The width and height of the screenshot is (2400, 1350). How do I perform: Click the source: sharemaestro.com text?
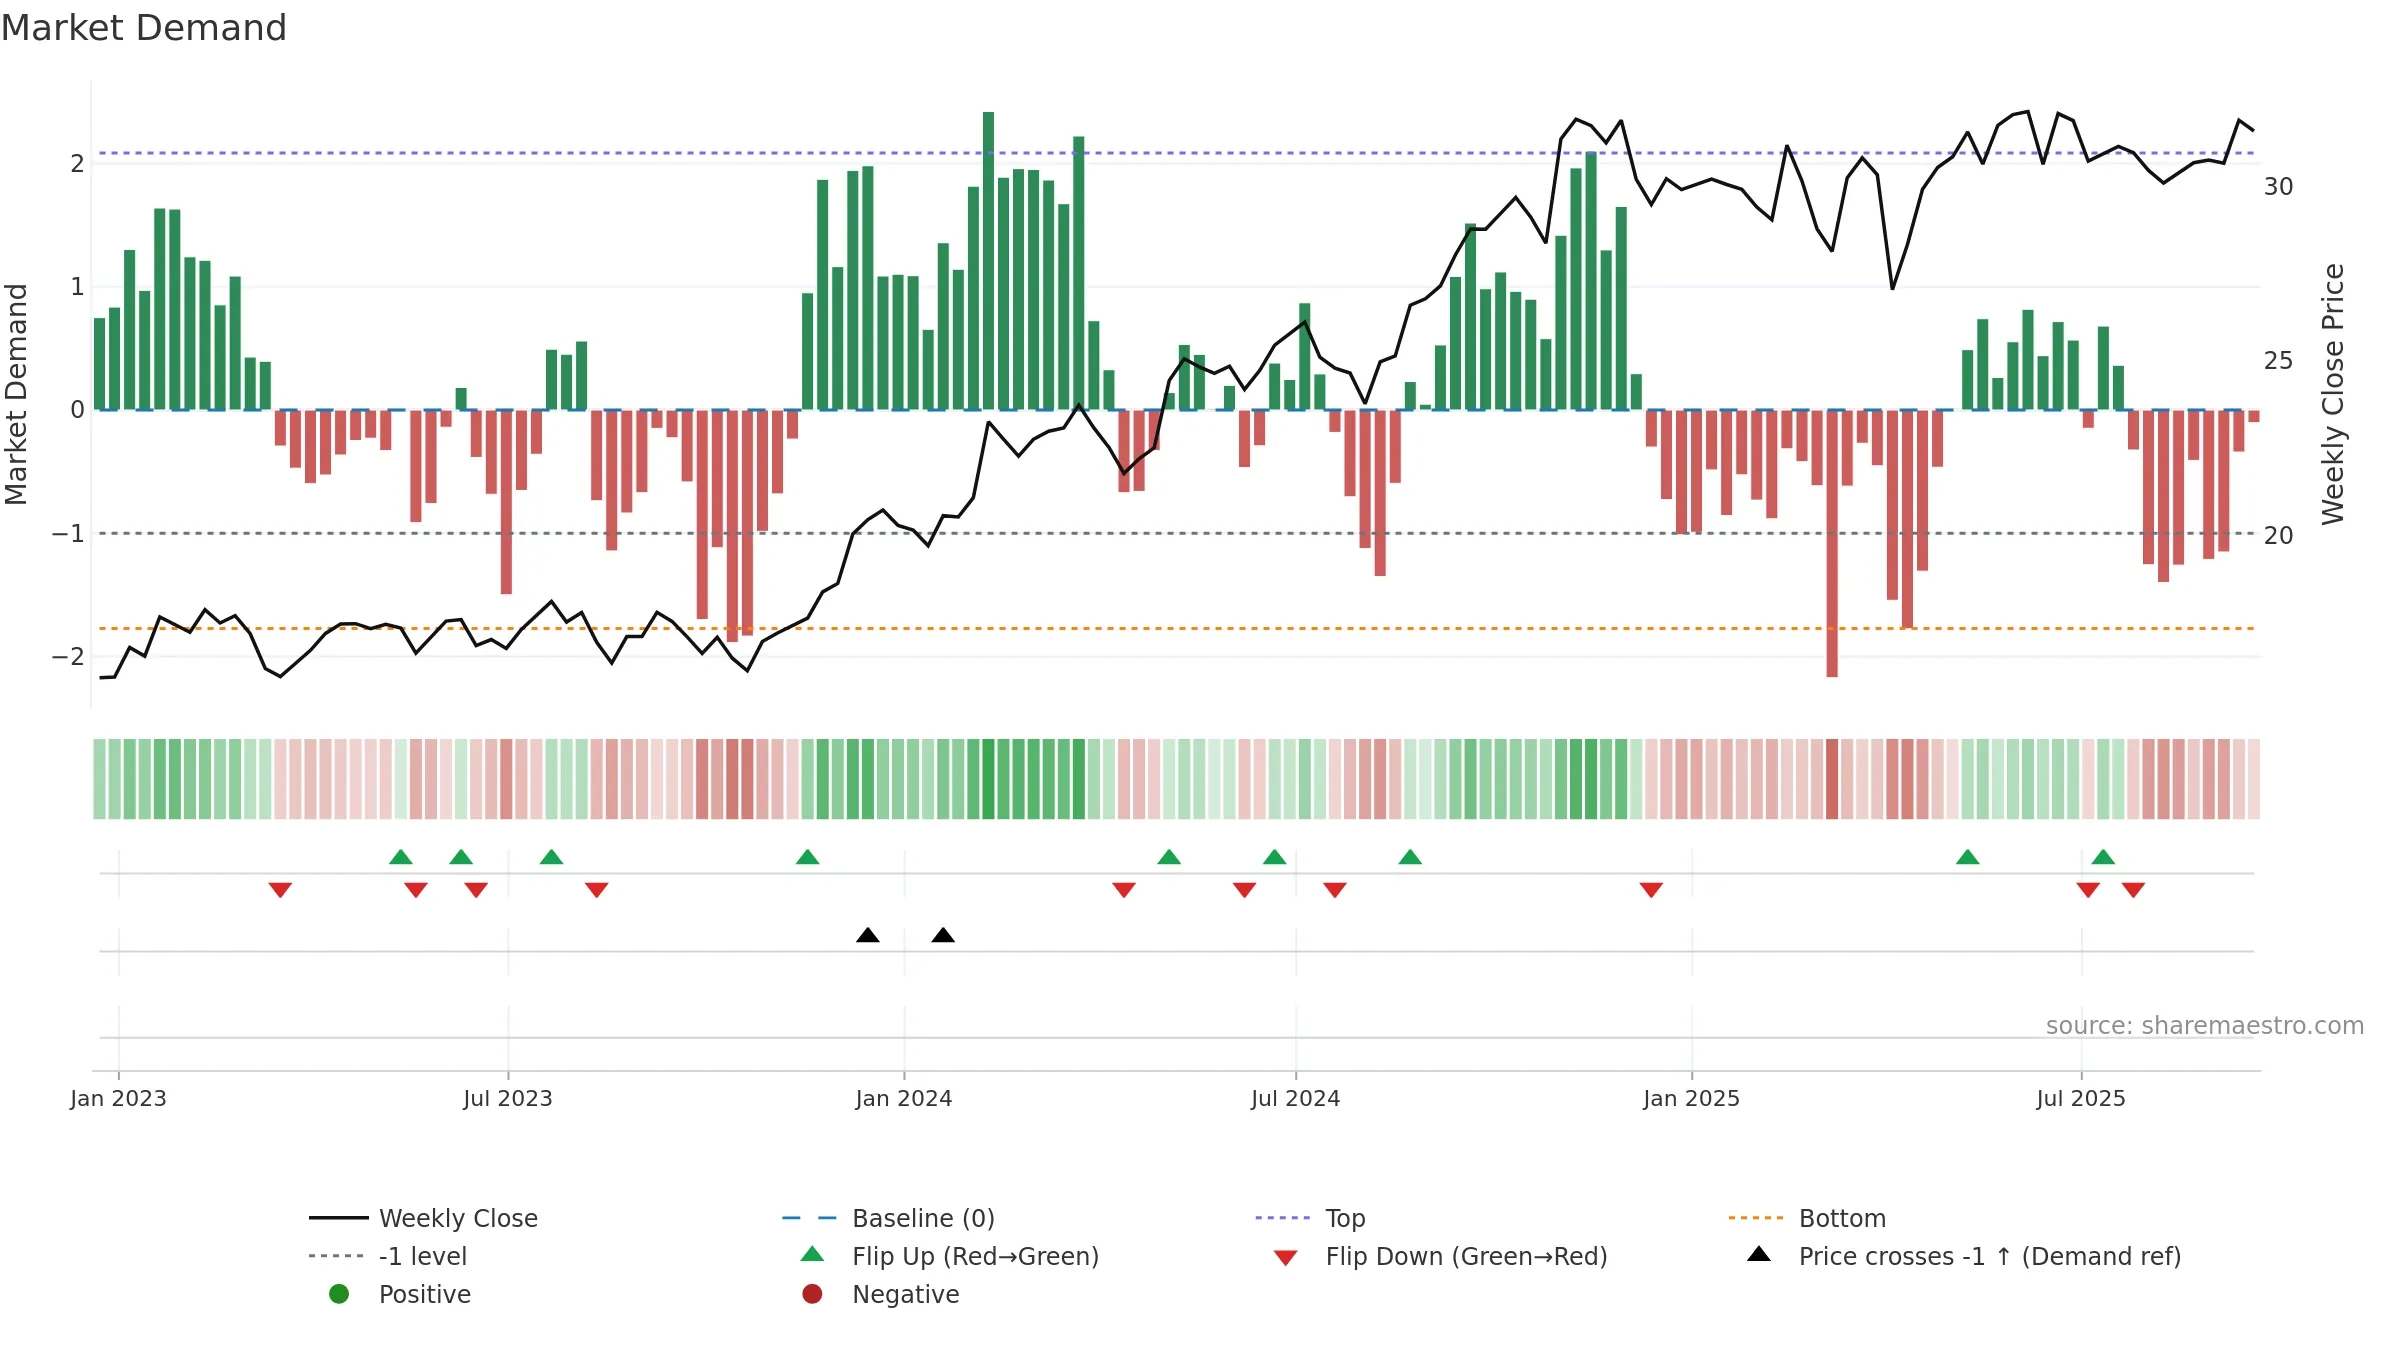[2205, 1026]
